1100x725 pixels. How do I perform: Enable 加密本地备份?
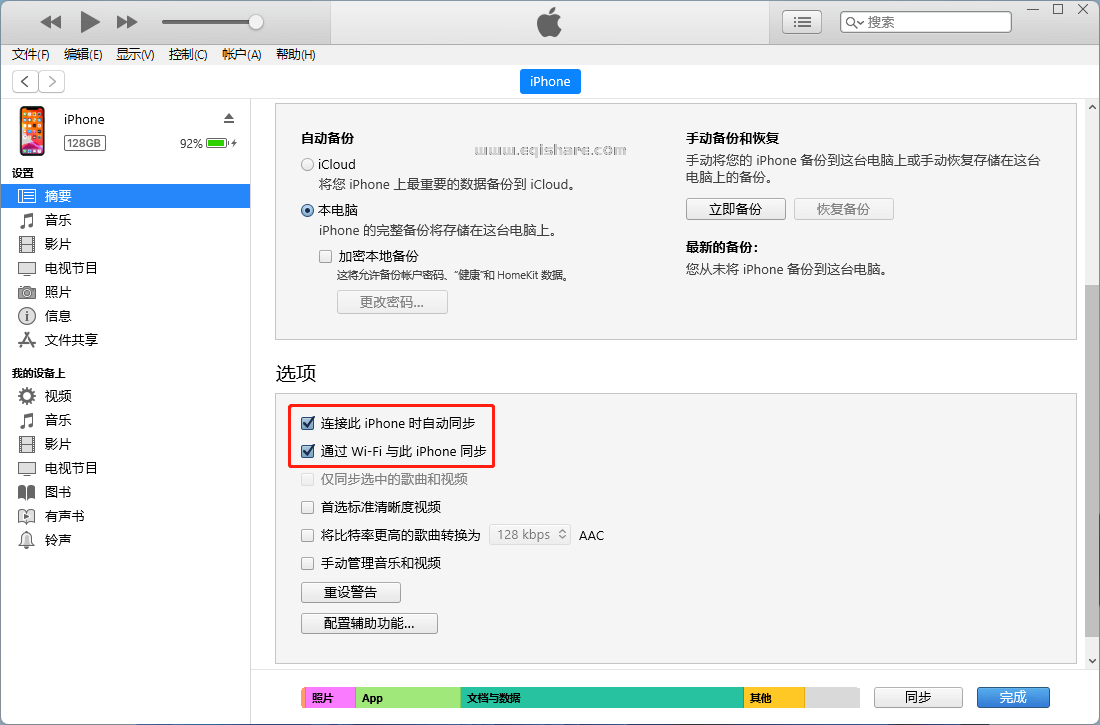[325, 256]
